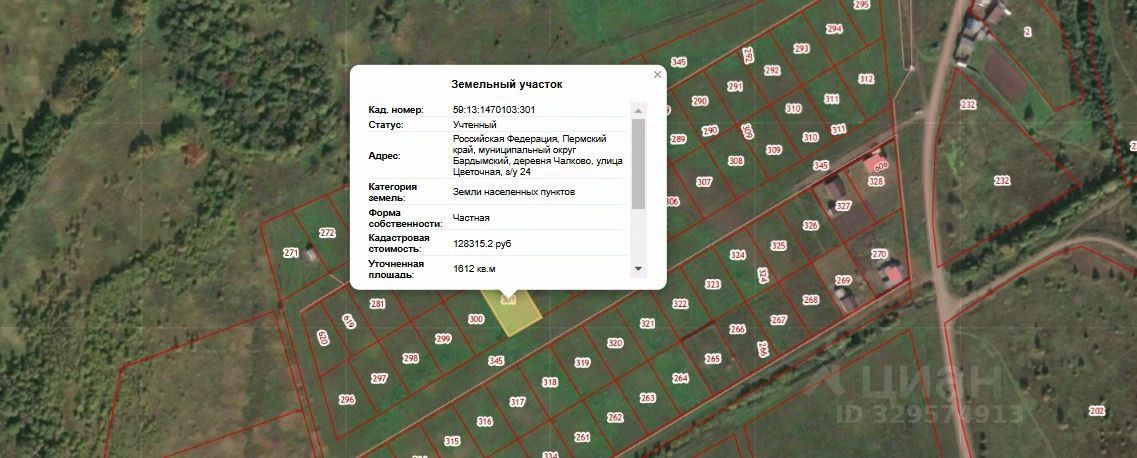Select land parcel number 272
Image resolution: width=1137 pixels, height=458 pixels.
pos(327,233)
